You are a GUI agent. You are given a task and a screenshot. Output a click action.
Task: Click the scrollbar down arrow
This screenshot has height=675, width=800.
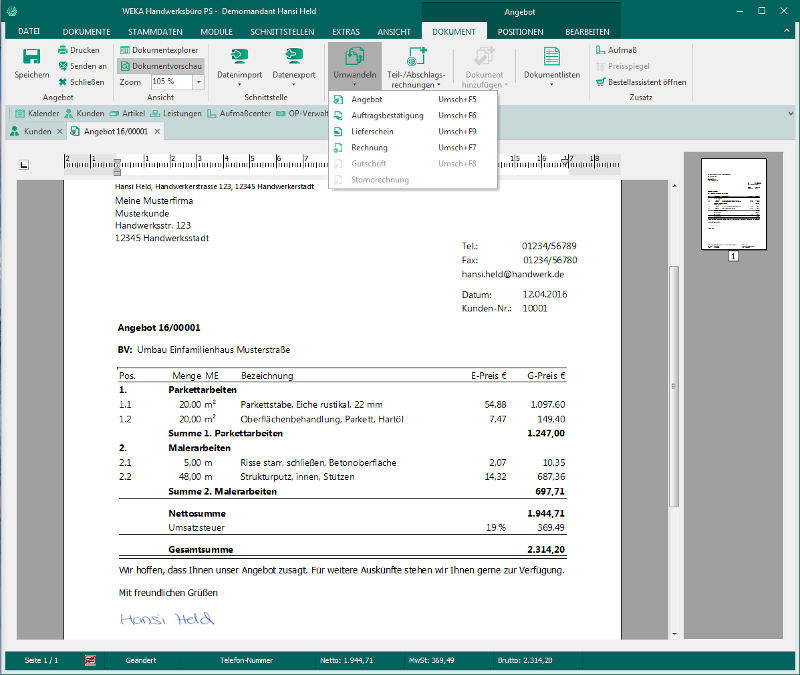pos(674,634)
